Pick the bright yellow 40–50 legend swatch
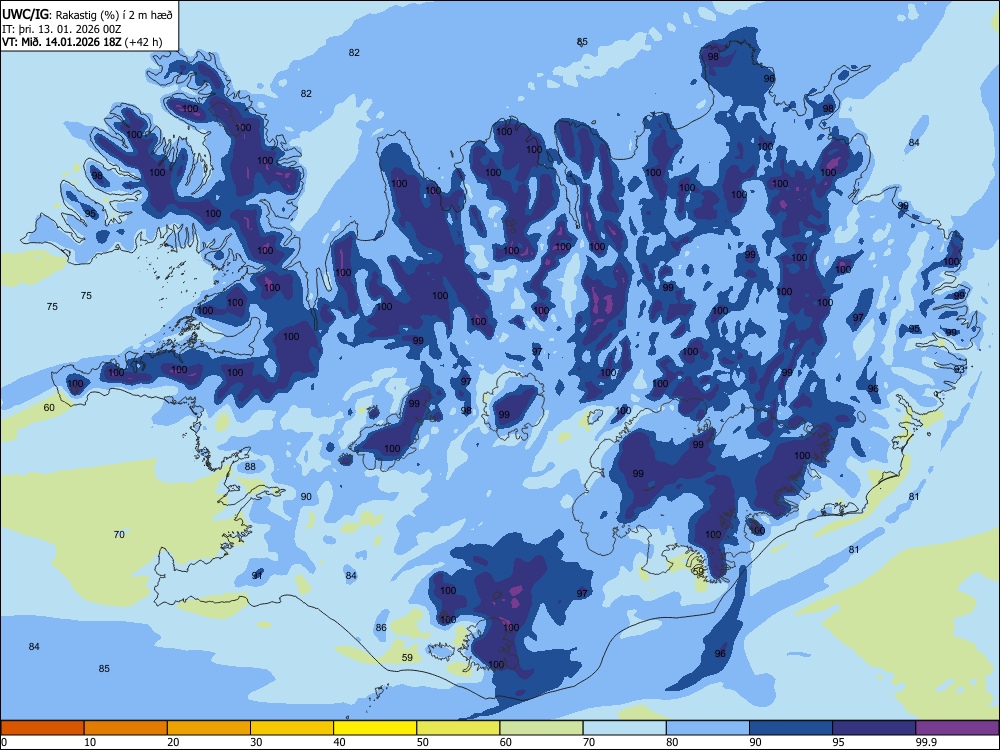The width and height of the screenshot is (1000, 750). (375, 728)
